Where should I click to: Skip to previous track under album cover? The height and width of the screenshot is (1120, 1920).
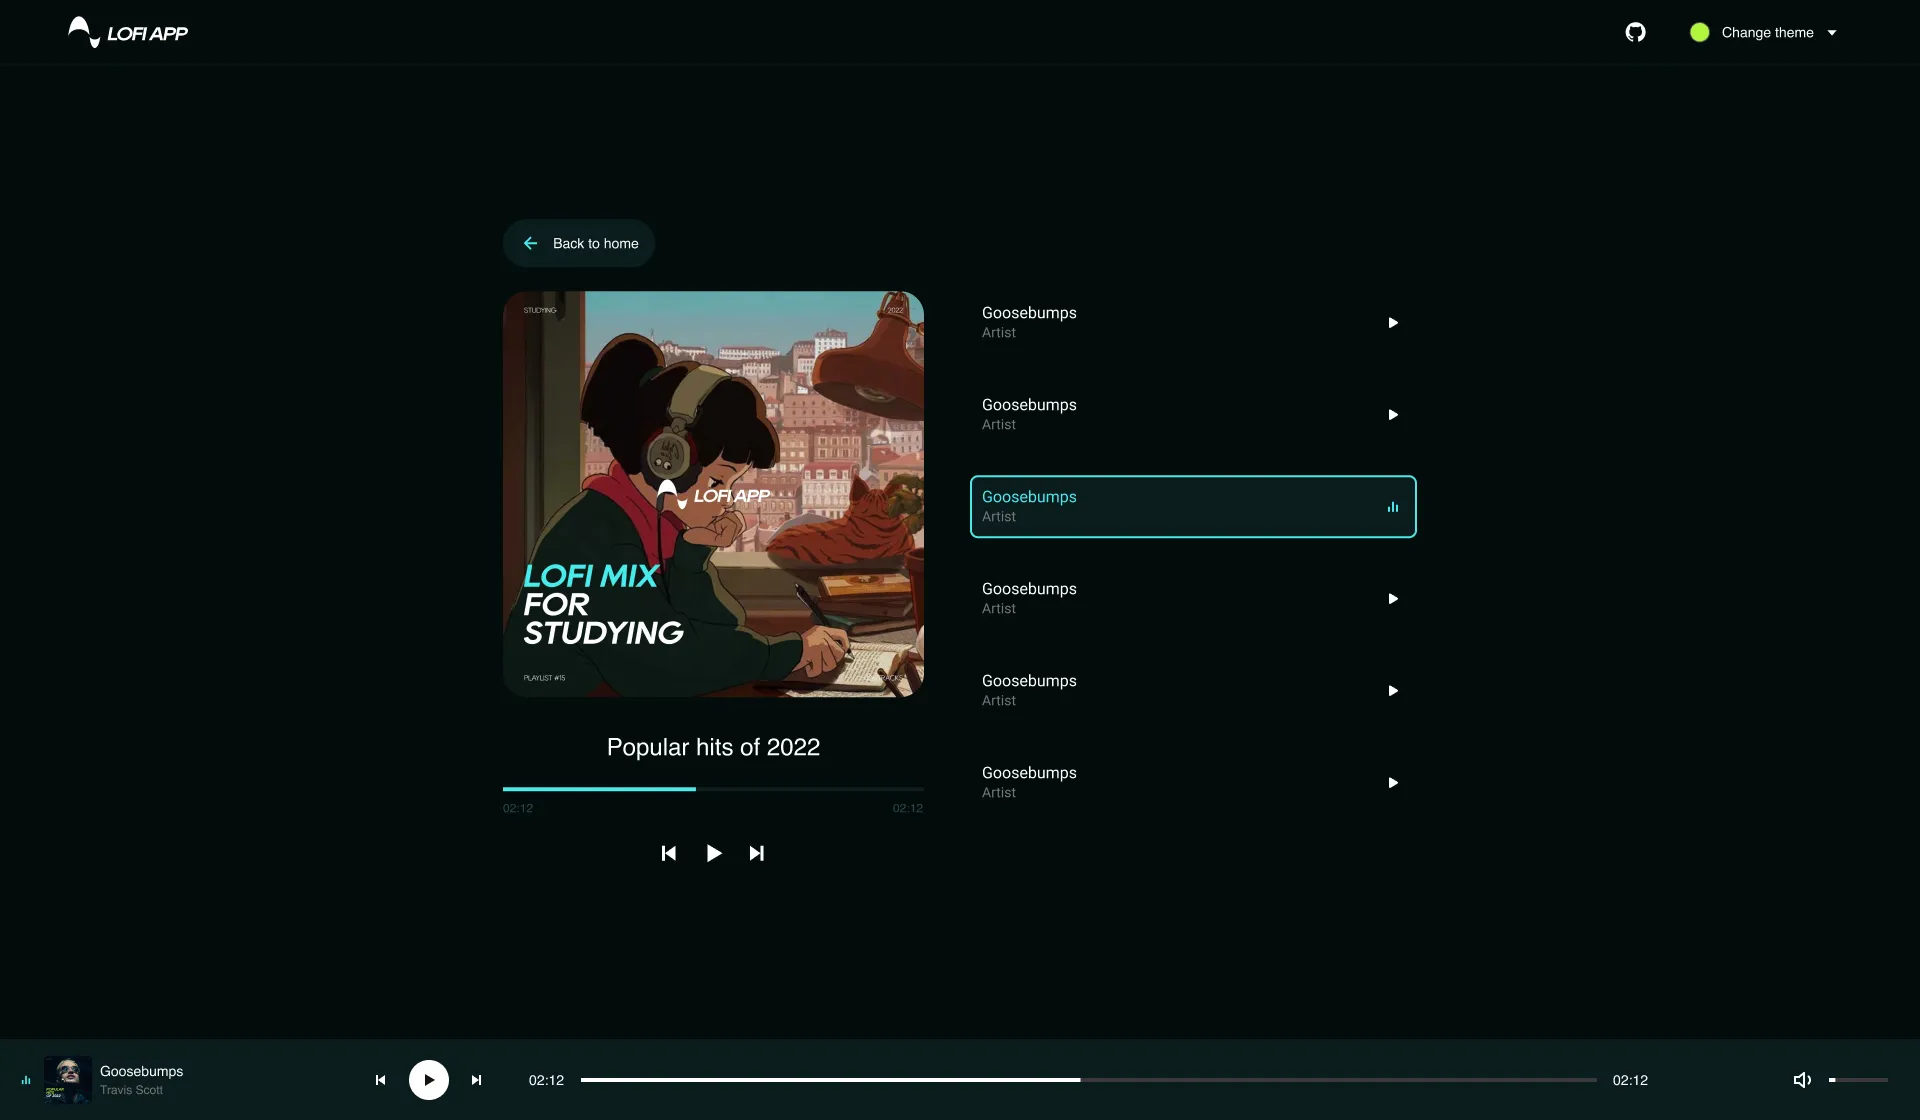[669, 853]
